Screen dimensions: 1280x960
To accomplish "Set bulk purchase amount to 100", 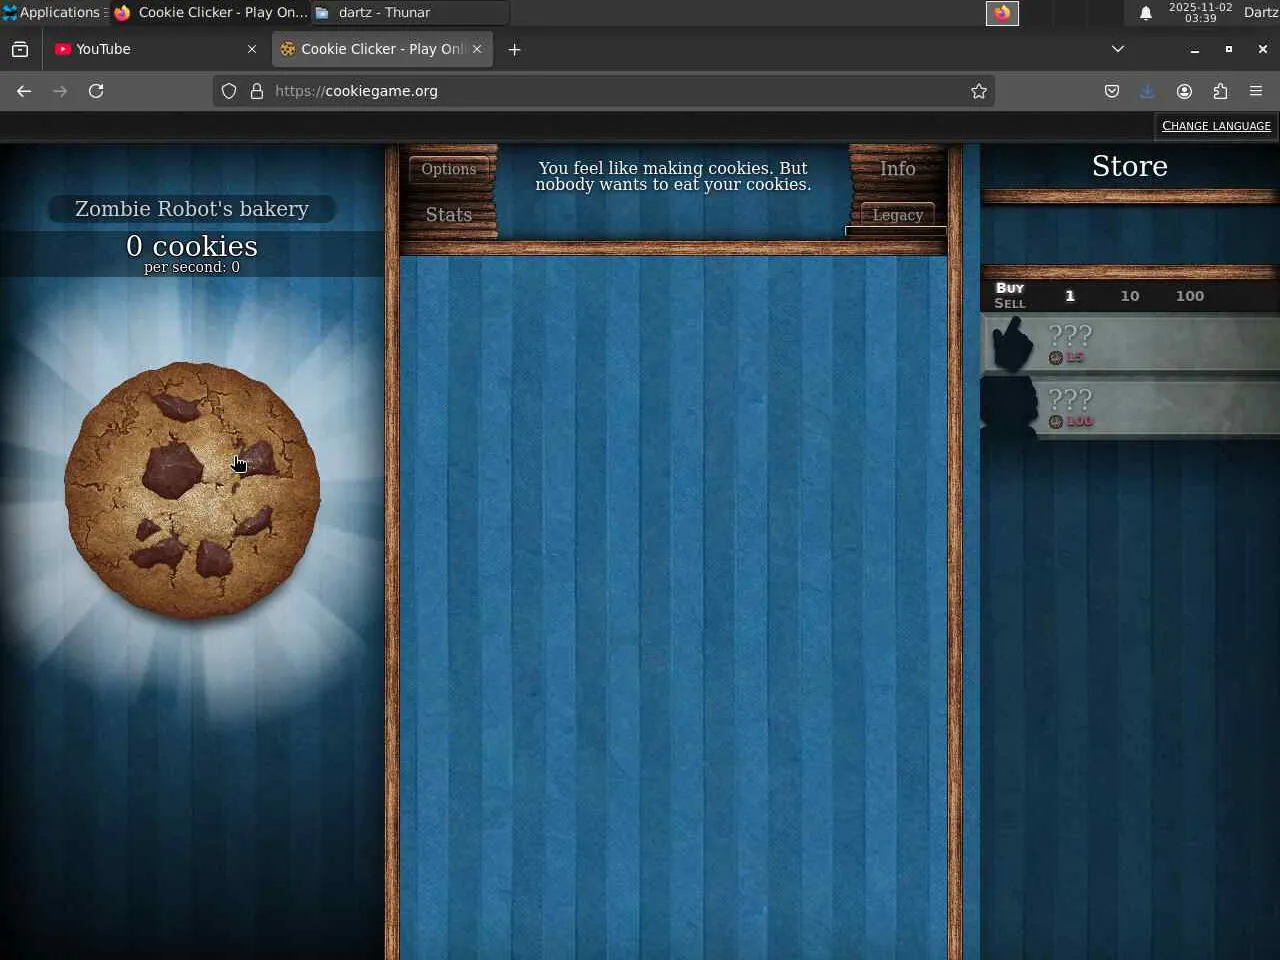I will (1190, 296).
